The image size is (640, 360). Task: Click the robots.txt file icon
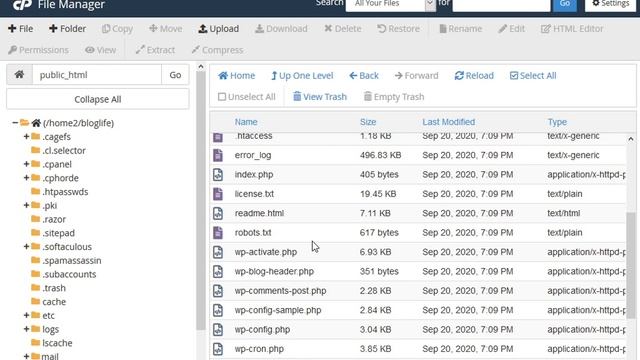[218, 233]
